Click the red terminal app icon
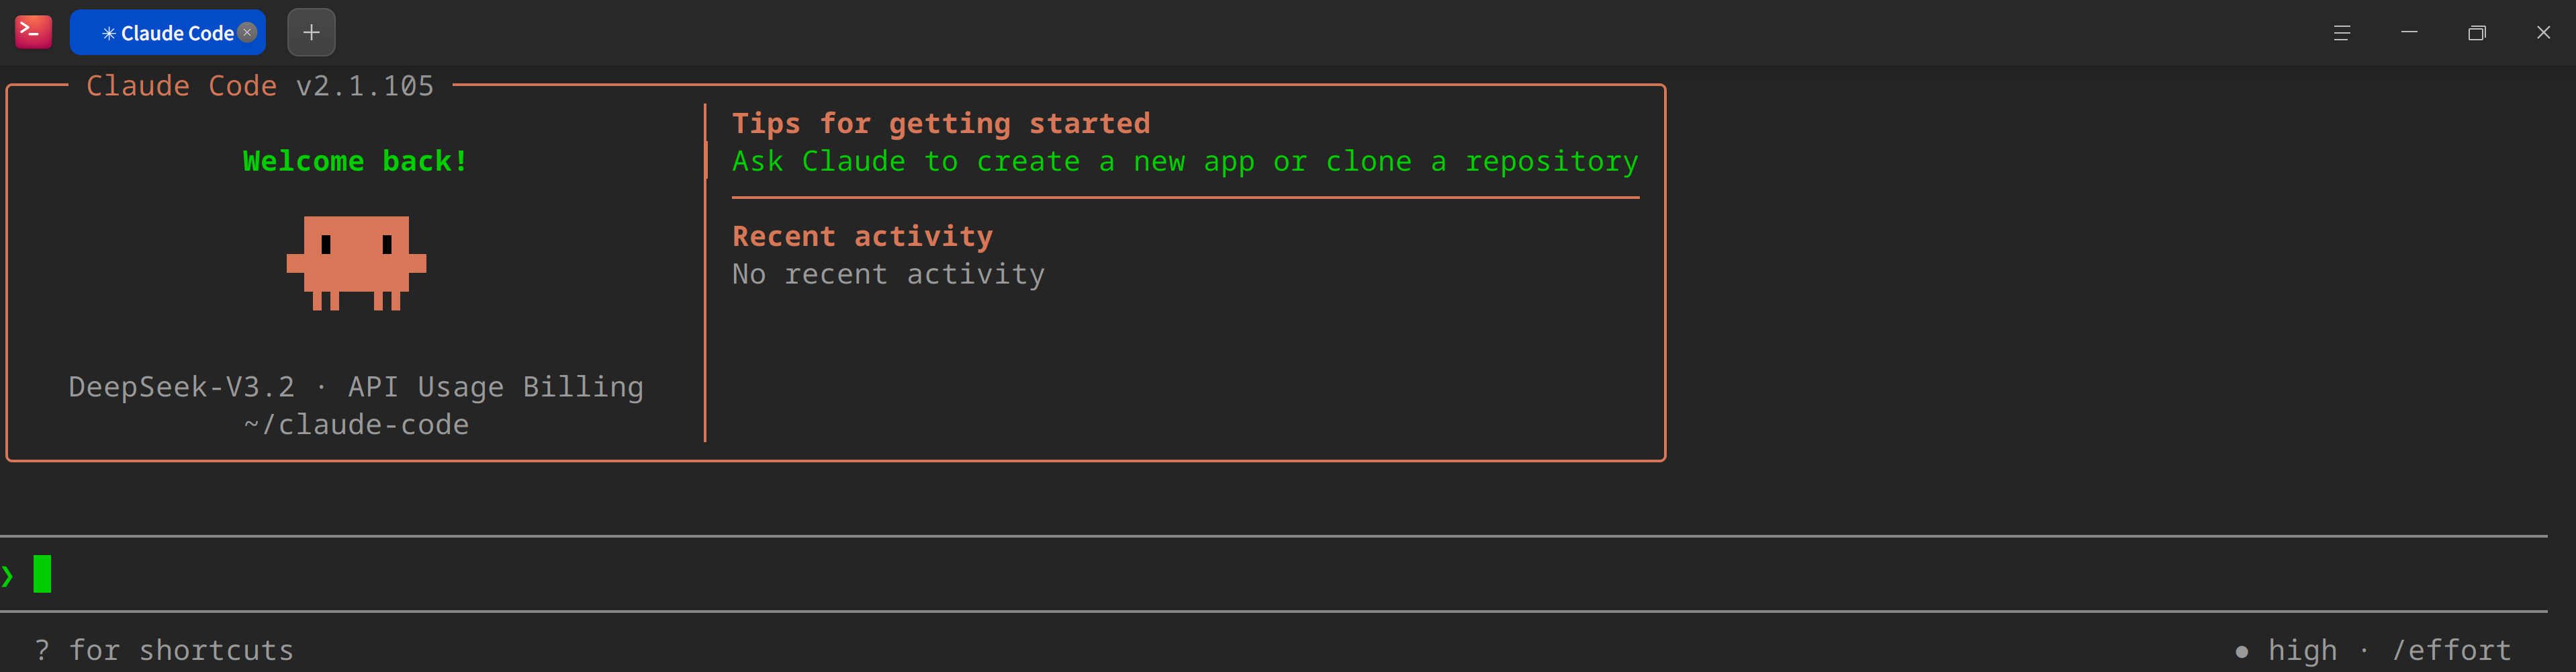 tap(33, 32)
